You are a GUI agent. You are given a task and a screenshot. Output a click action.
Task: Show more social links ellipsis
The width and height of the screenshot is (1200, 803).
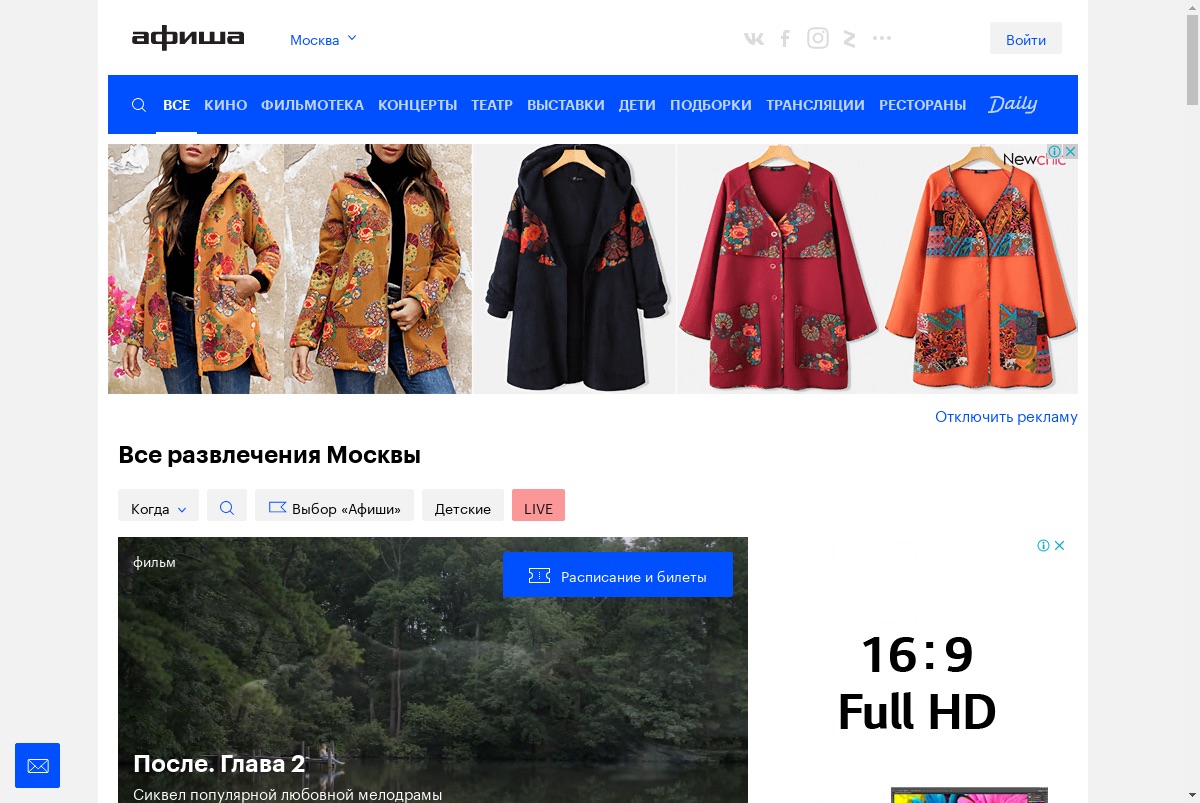click(x=881, y=38)
